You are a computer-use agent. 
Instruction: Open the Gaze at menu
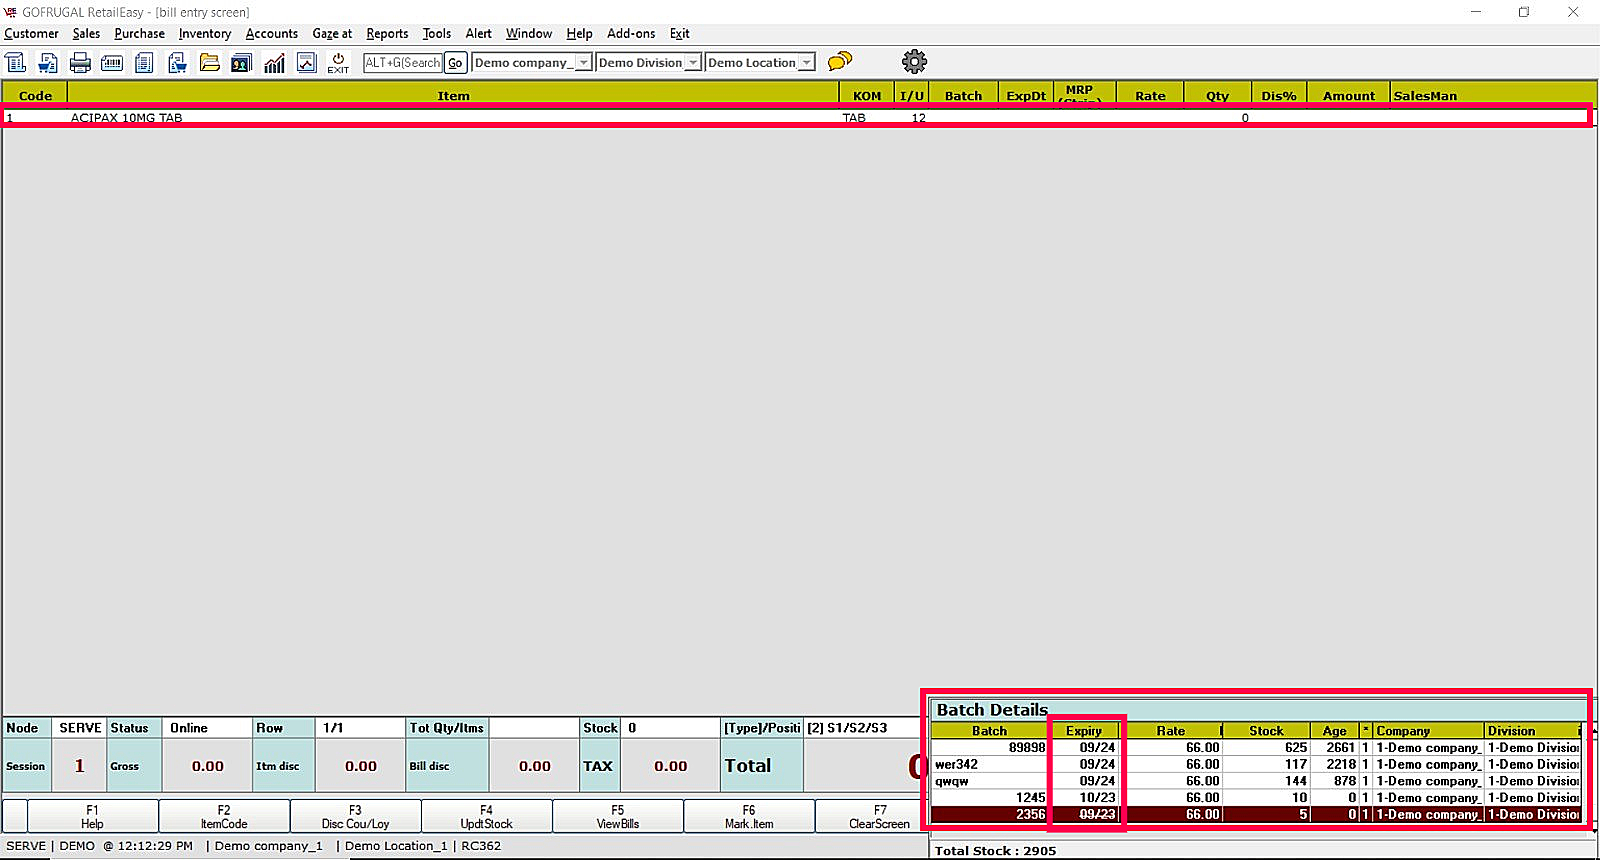tap(332, 33)
